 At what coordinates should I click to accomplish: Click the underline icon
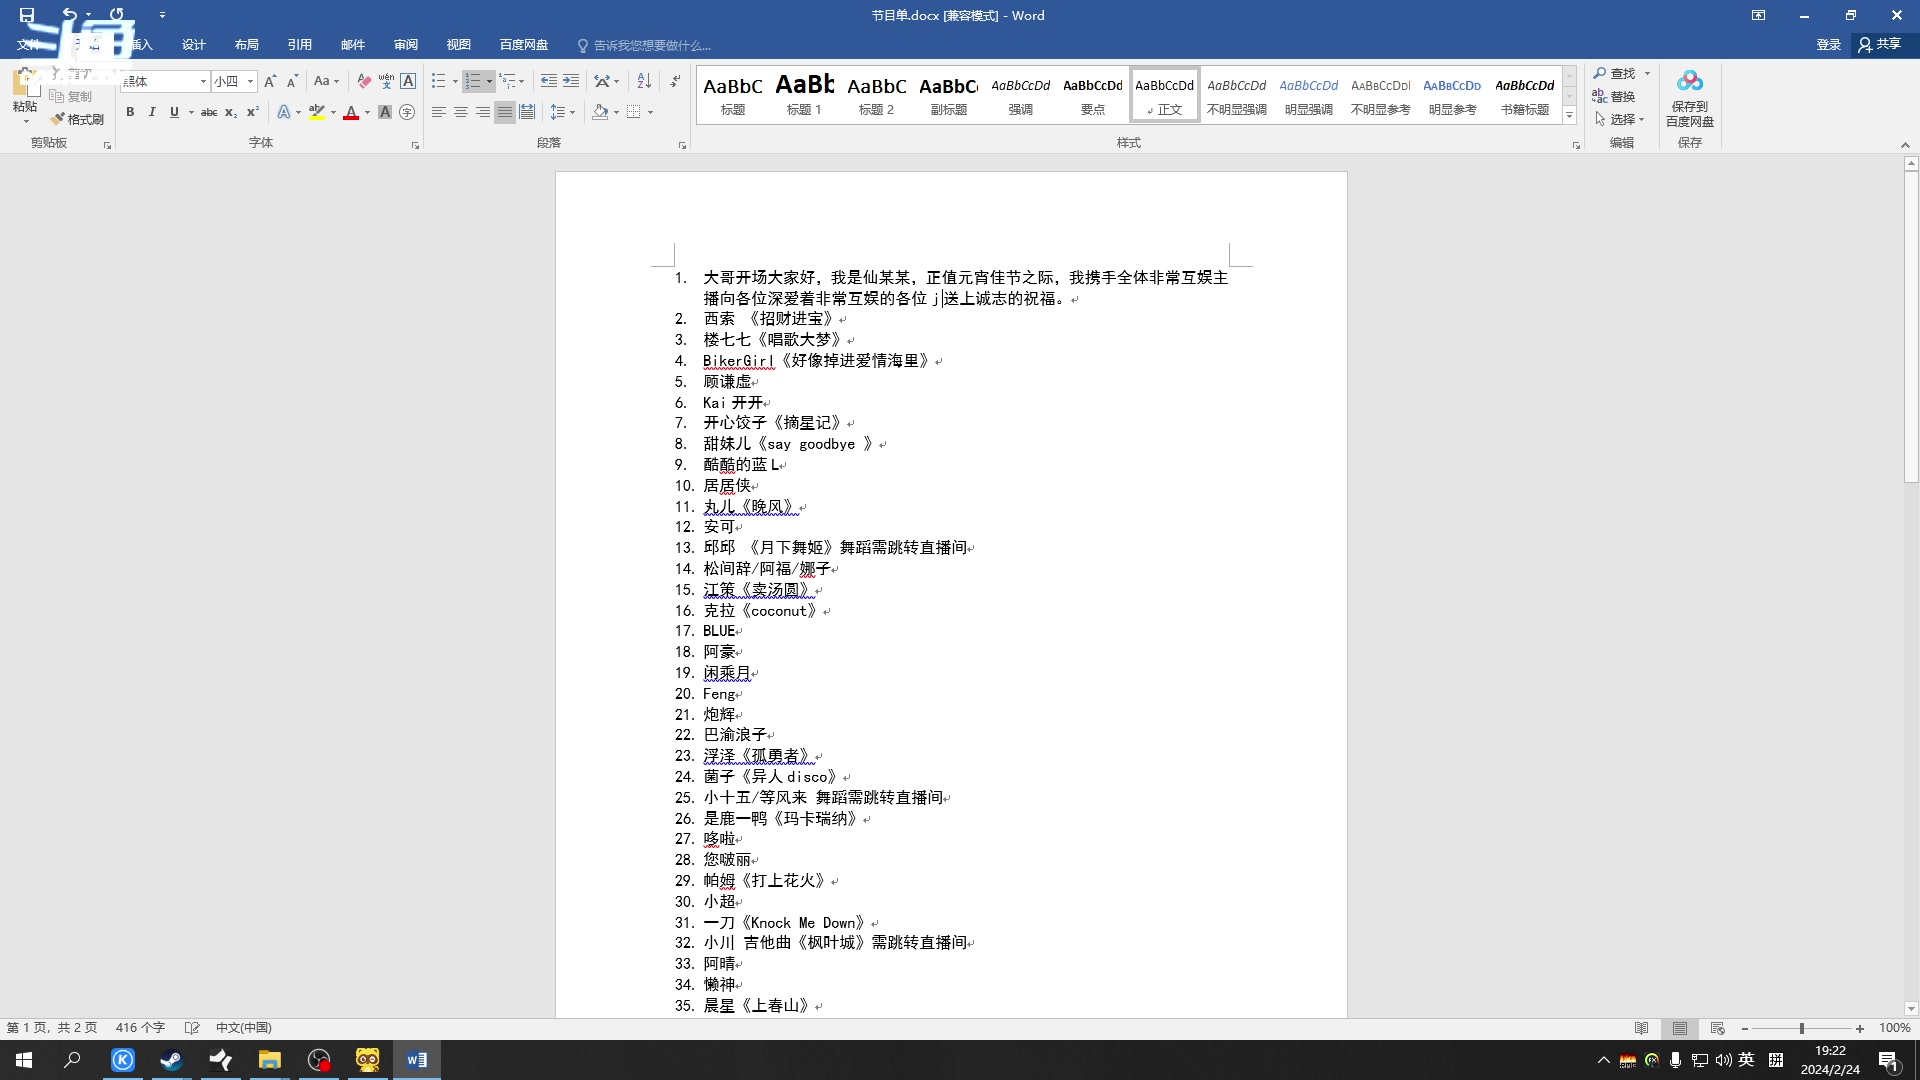tap(173, 112)
